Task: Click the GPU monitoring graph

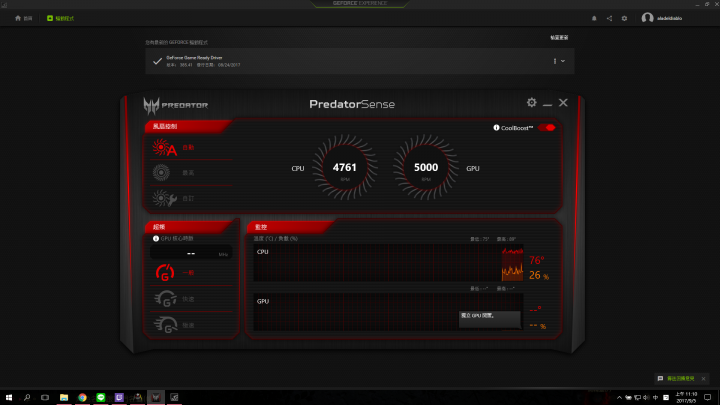Action: coord(388,312)
